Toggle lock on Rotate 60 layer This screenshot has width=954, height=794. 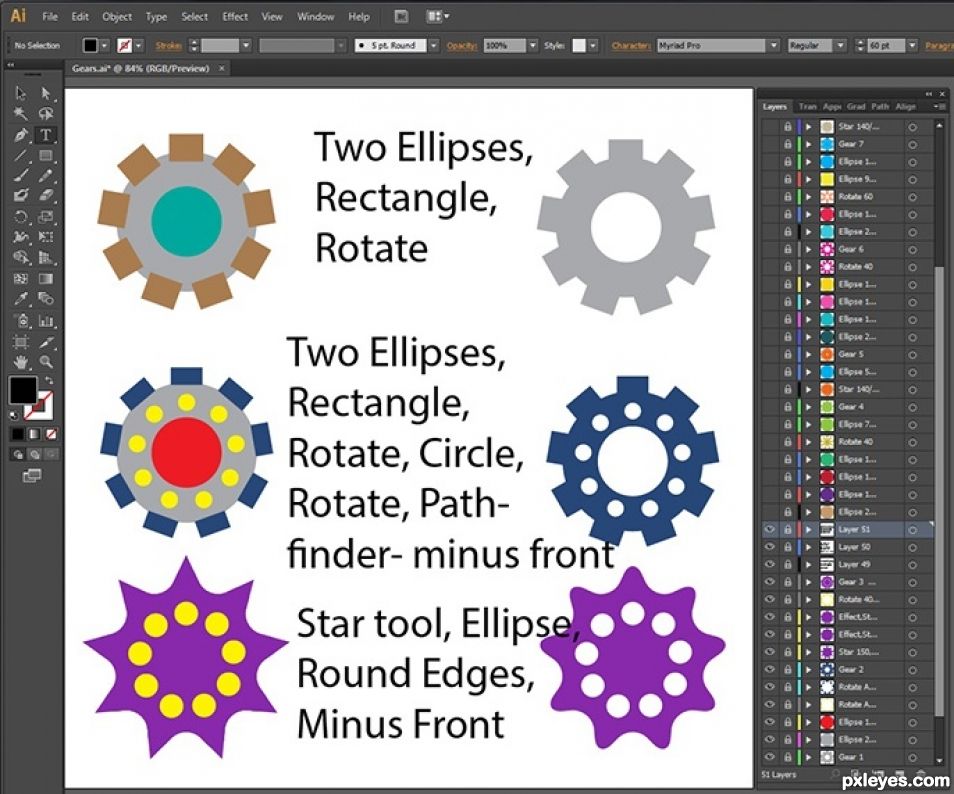tap(787, 197)
